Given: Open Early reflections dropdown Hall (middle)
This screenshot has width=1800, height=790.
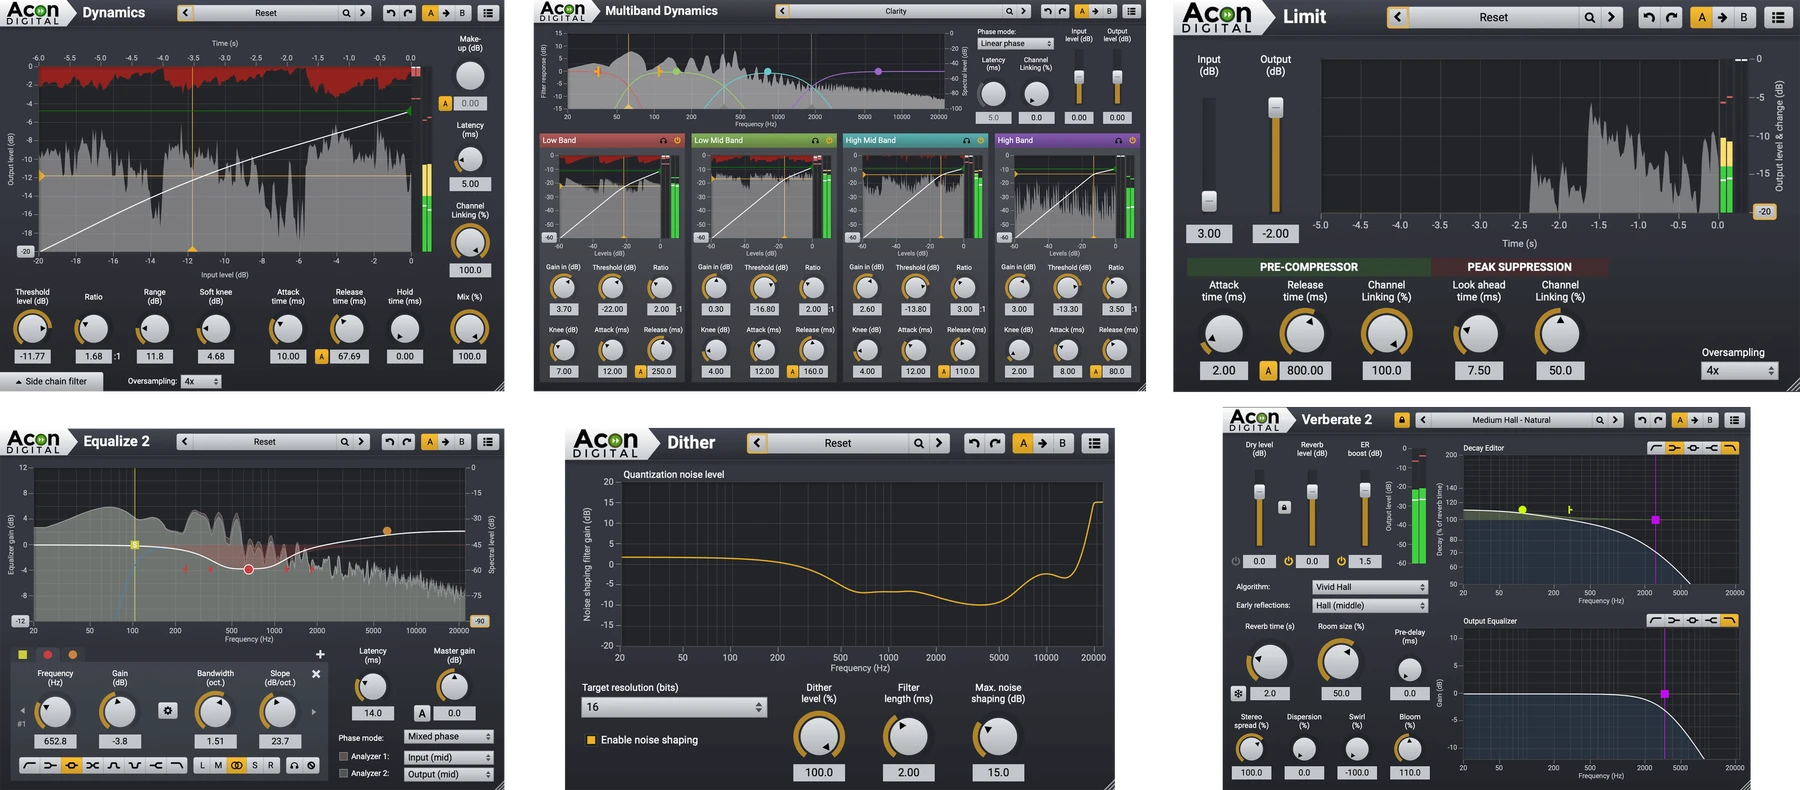Looking at the screenshot, I should 1370,605.
